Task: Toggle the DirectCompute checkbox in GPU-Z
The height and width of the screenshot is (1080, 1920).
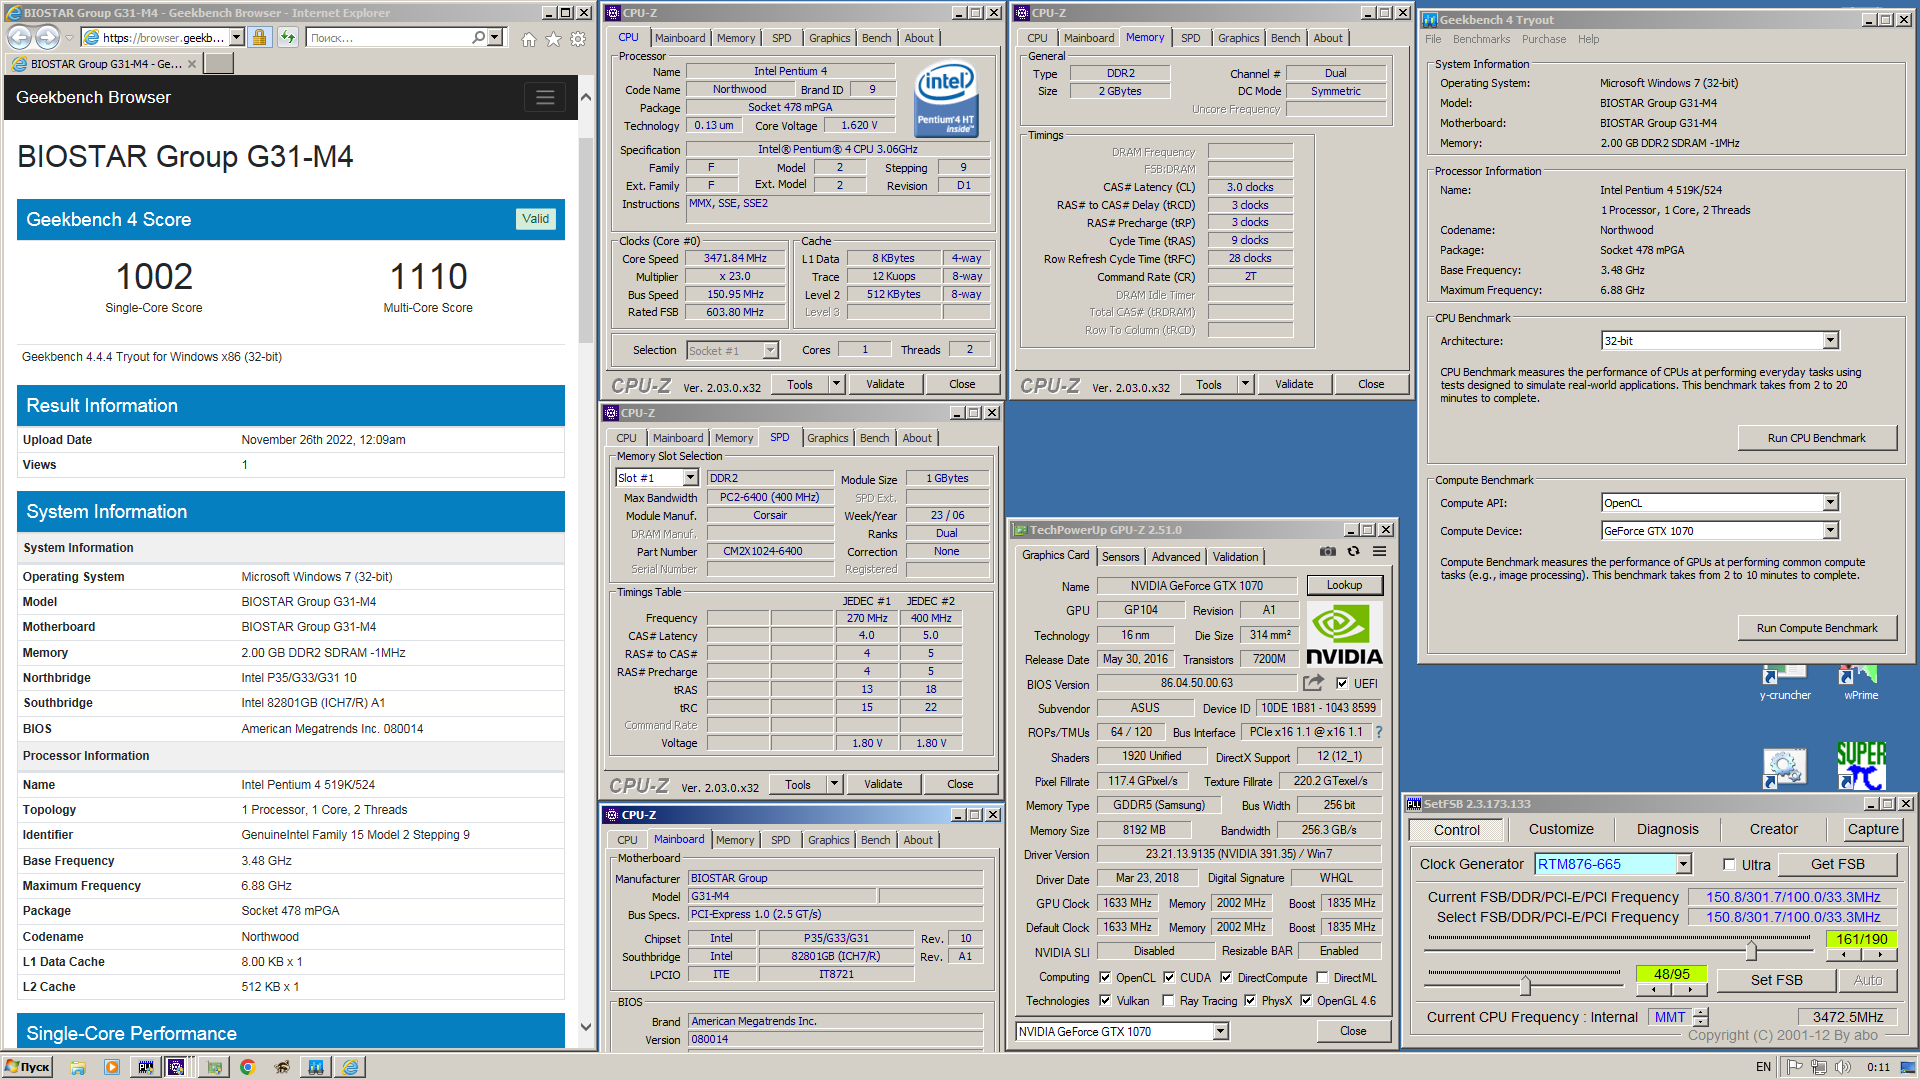Action: pos(1226,978)
